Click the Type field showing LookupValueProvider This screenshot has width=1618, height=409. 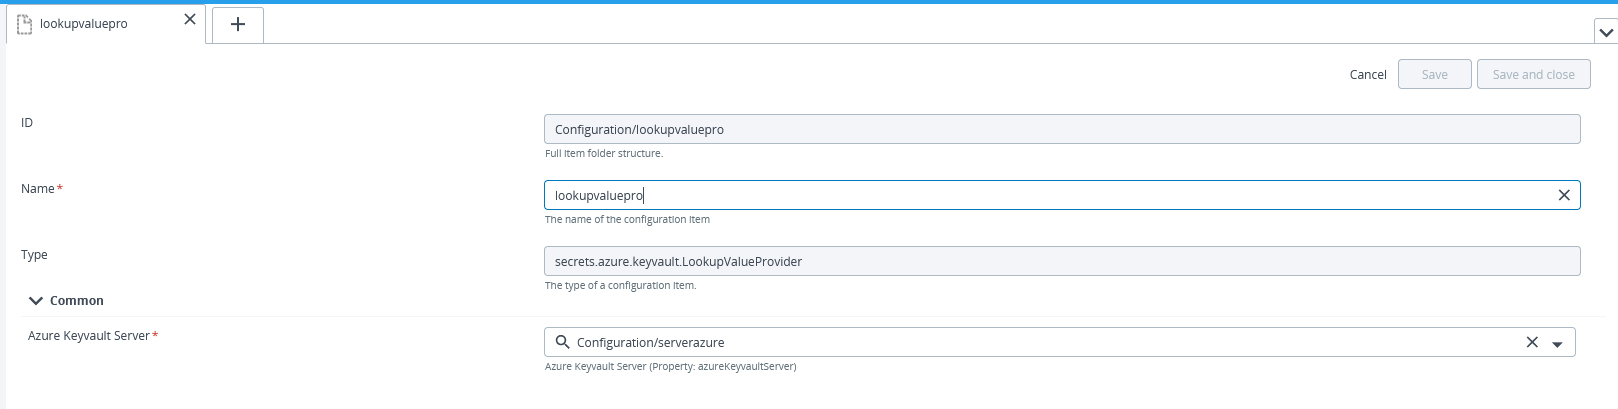1061,262
